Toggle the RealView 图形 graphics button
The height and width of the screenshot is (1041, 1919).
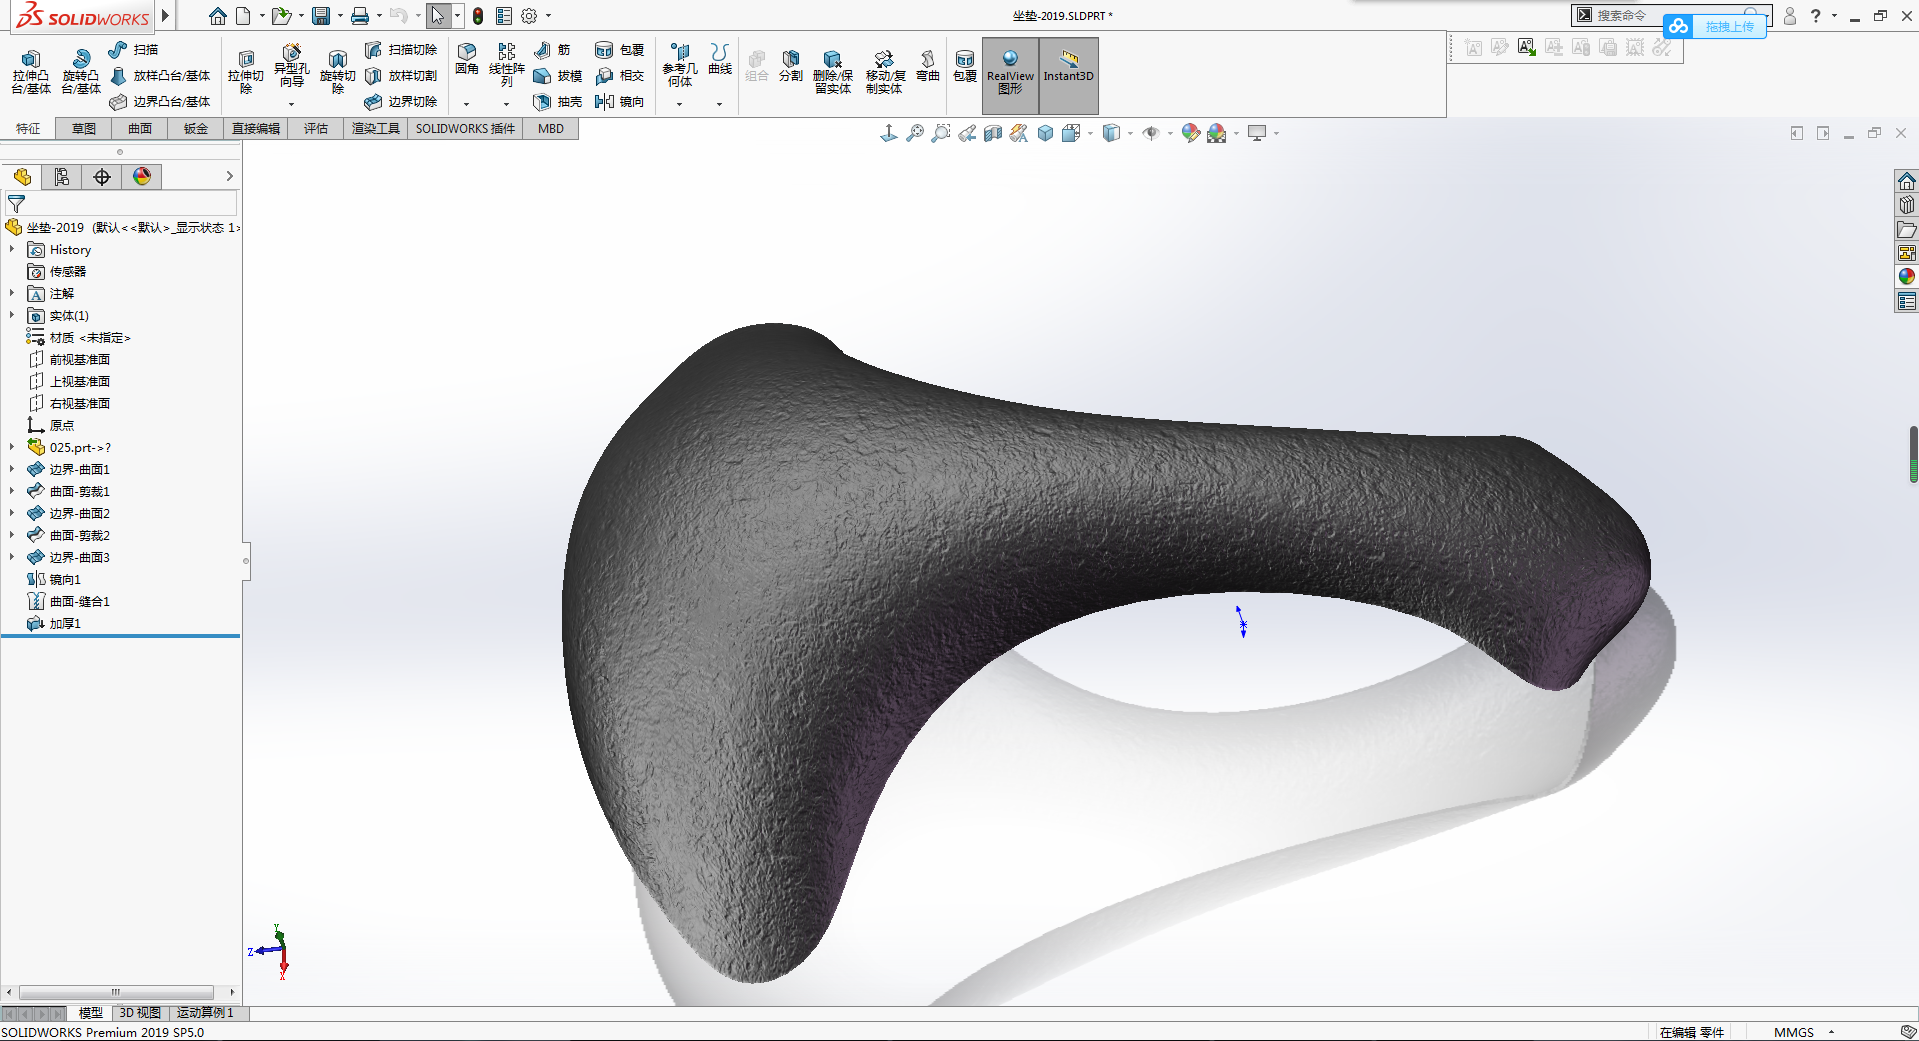point(1010,75)
